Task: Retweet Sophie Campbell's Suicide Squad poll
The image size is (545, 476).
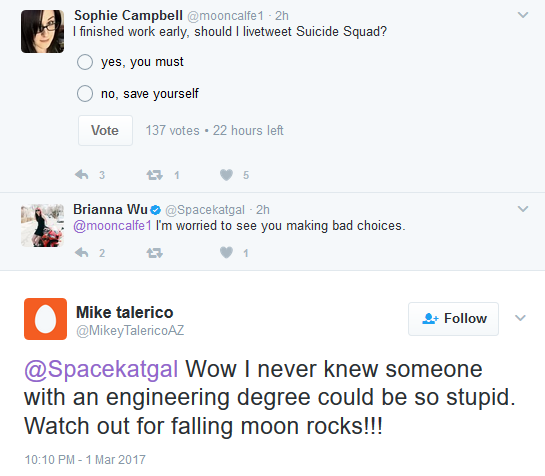Action: coord(155,175)
